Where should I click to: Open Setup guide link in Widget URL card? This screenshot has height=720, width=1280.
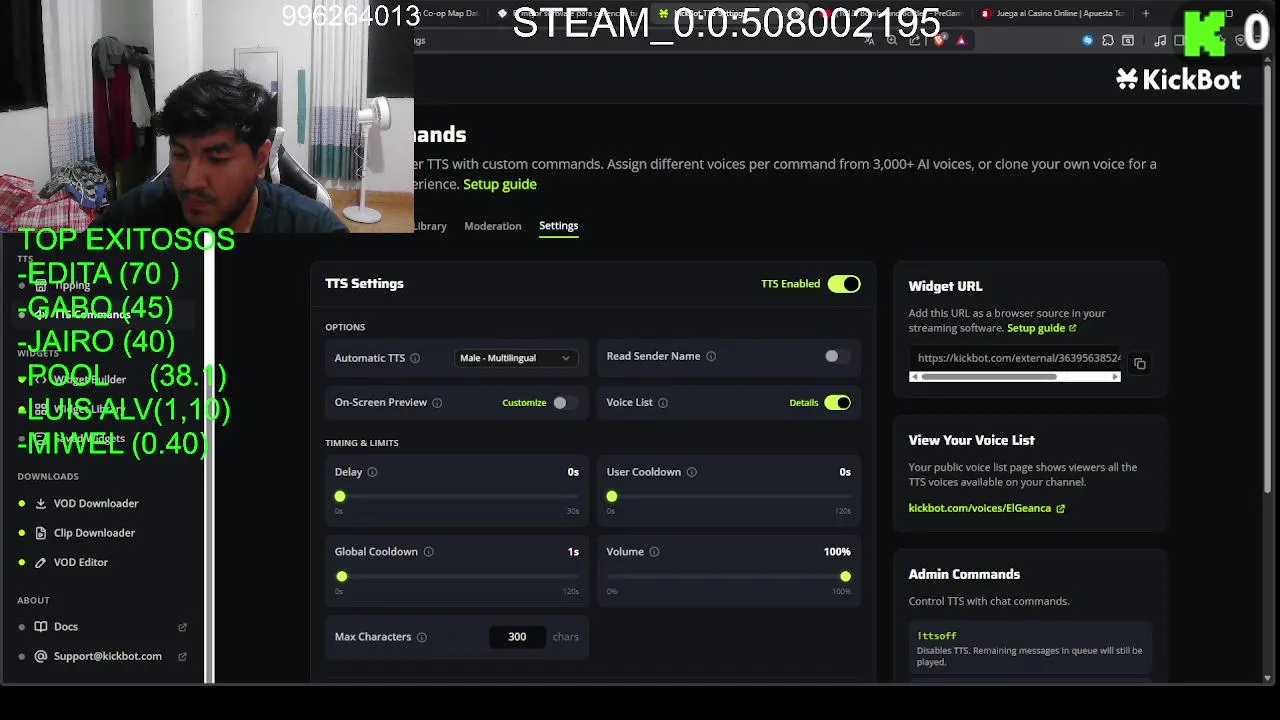pyautogui.click(x=1041, y=328)
